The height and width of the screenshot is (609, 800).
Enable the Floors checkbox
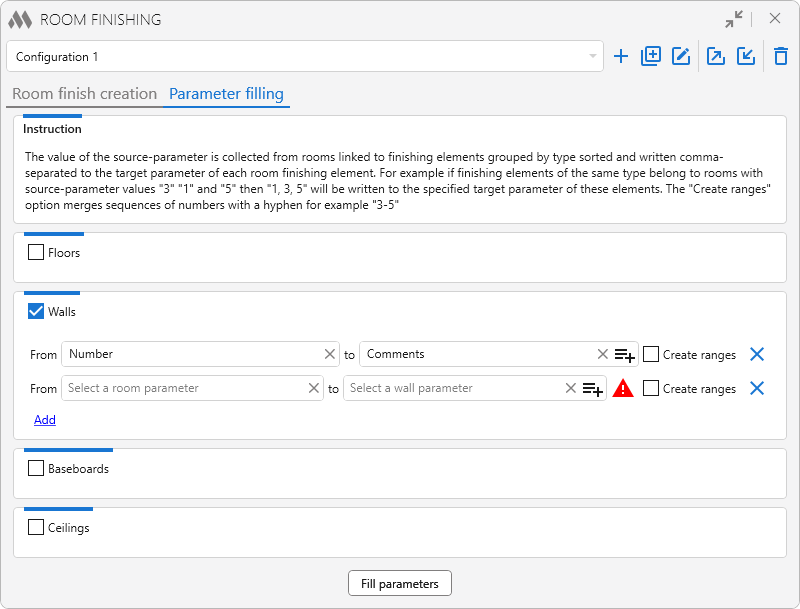37,253
